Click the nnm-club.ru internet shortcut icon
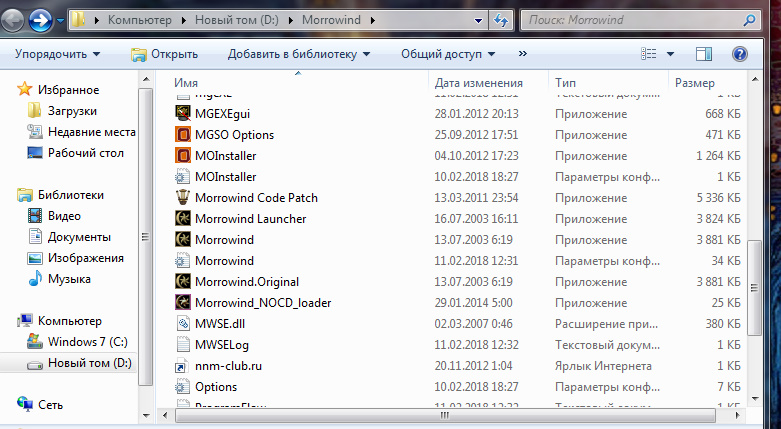Viewport: 781px width, 429px height. pyautogui.click(x=183, y=365)
